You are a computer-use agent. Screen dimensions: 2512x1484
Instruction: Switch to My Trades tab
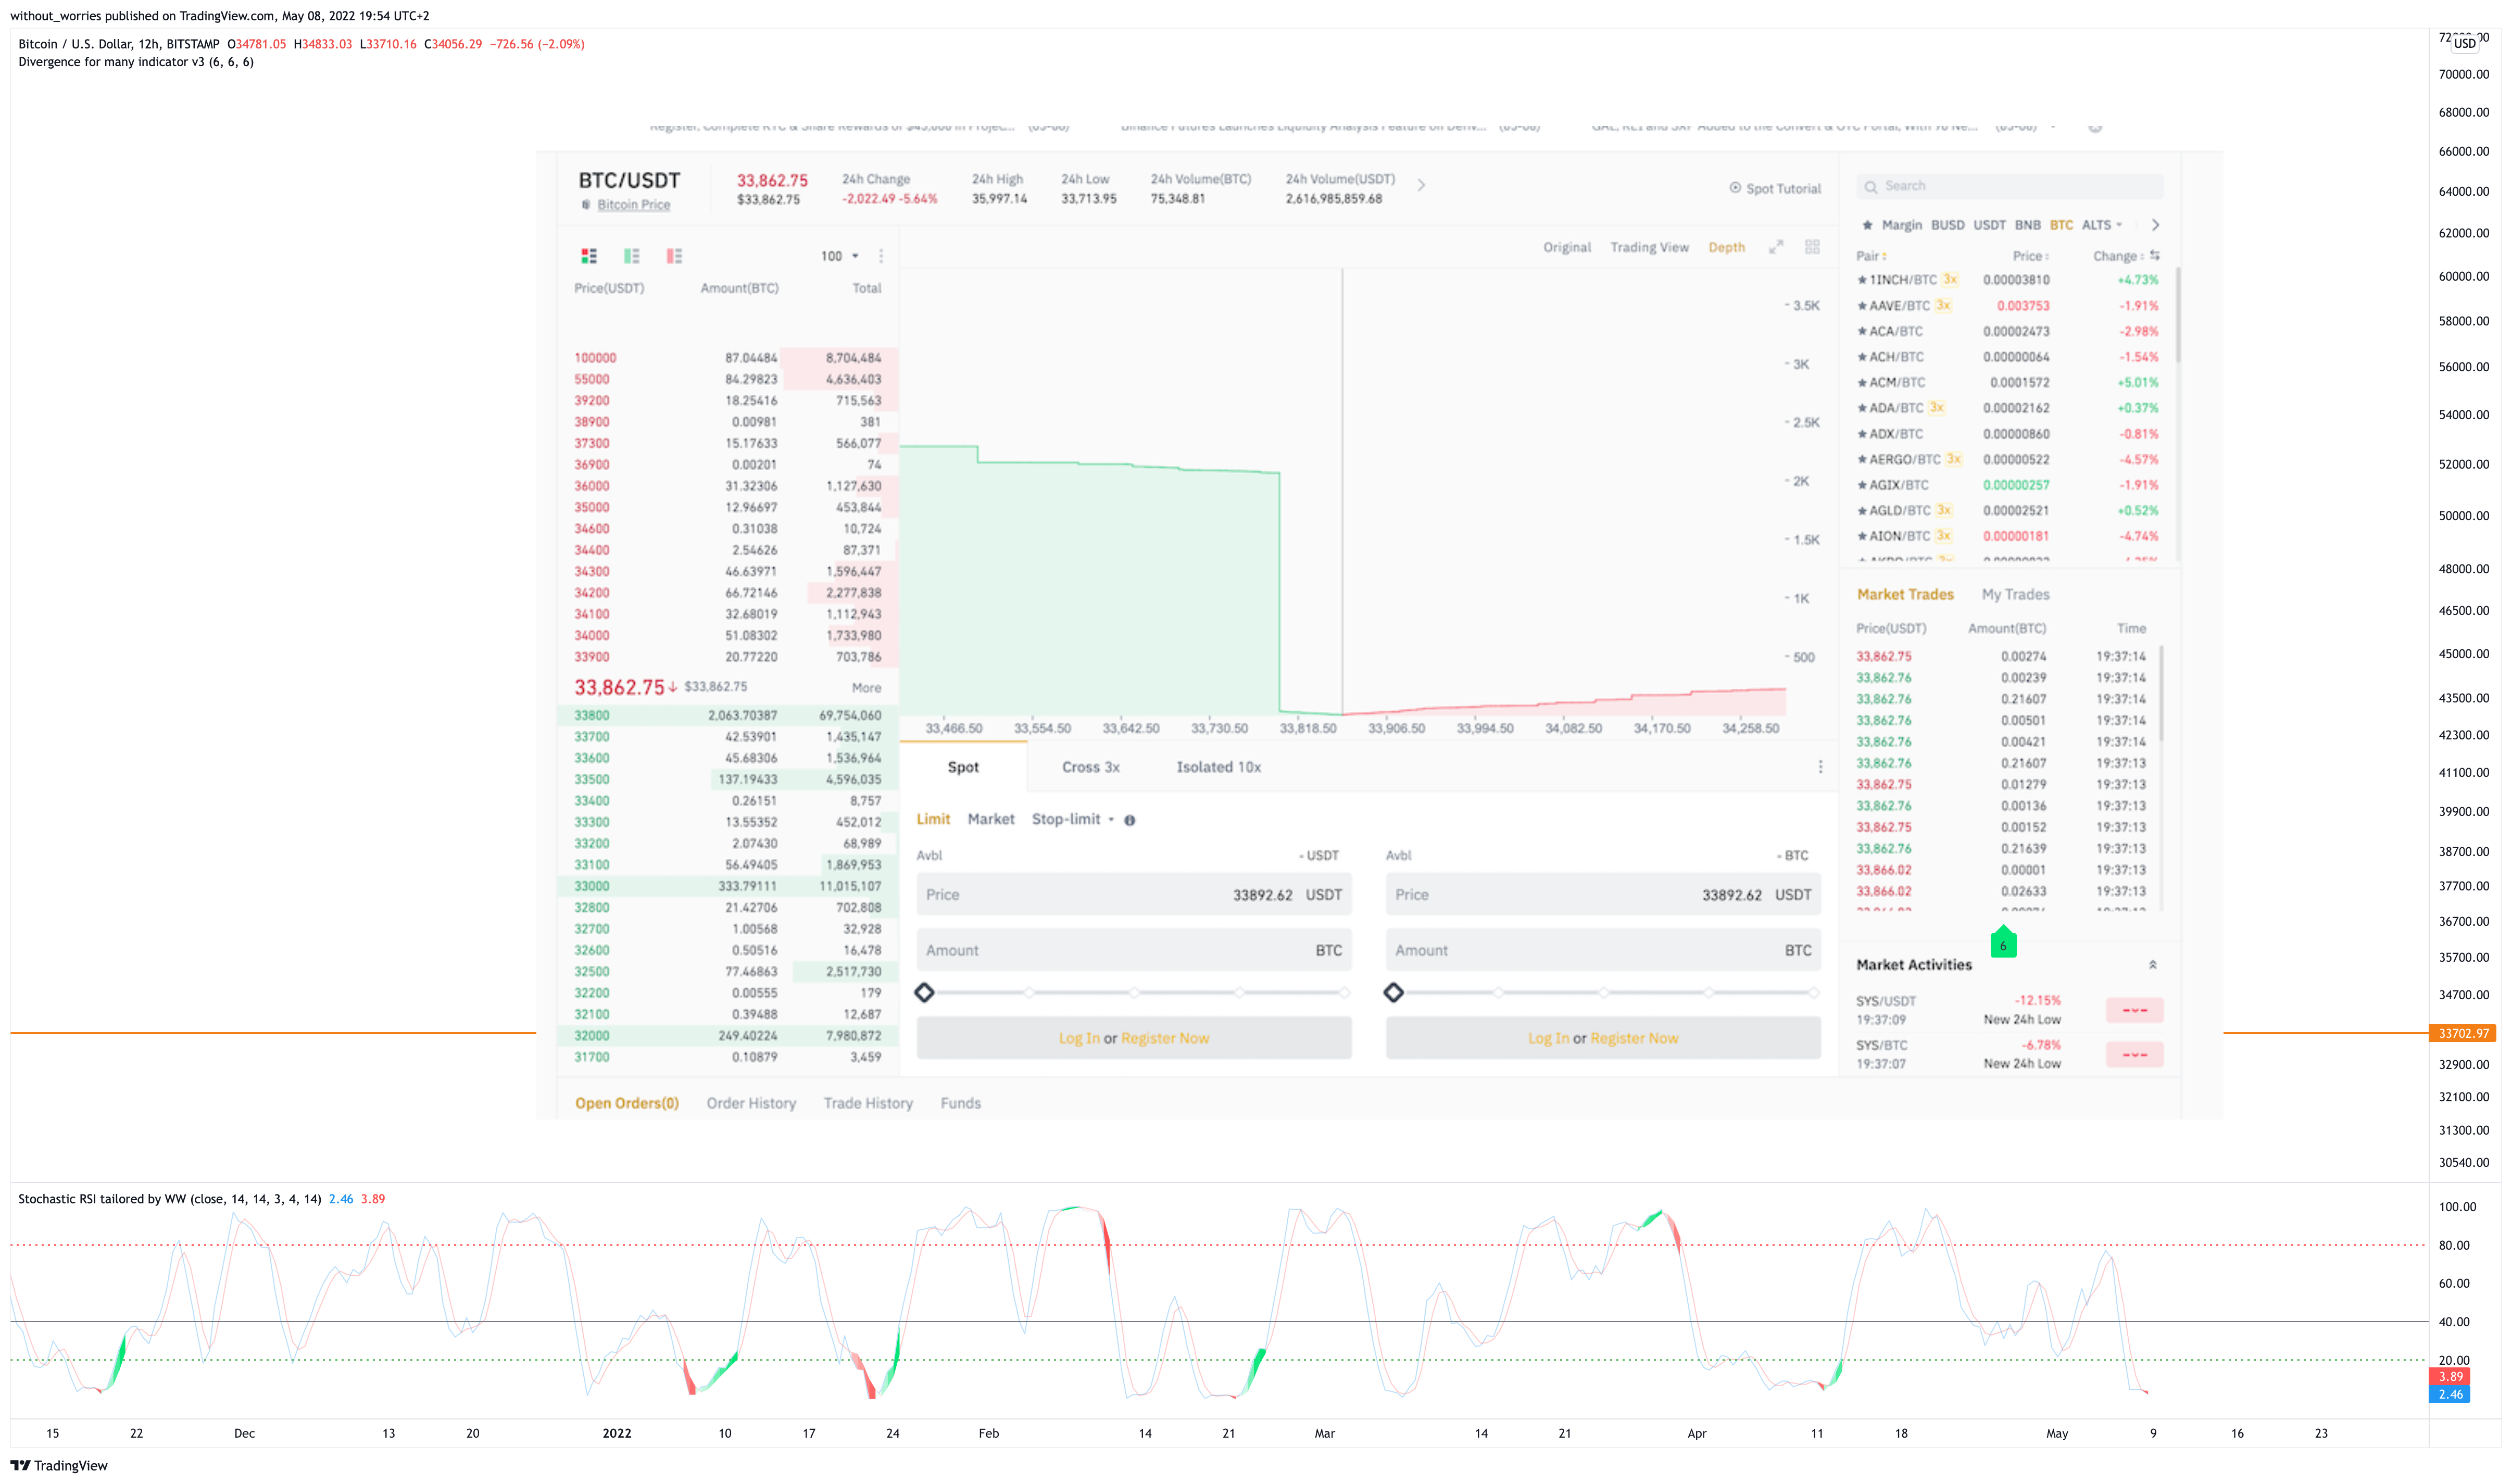click(x=2015, y=594)
